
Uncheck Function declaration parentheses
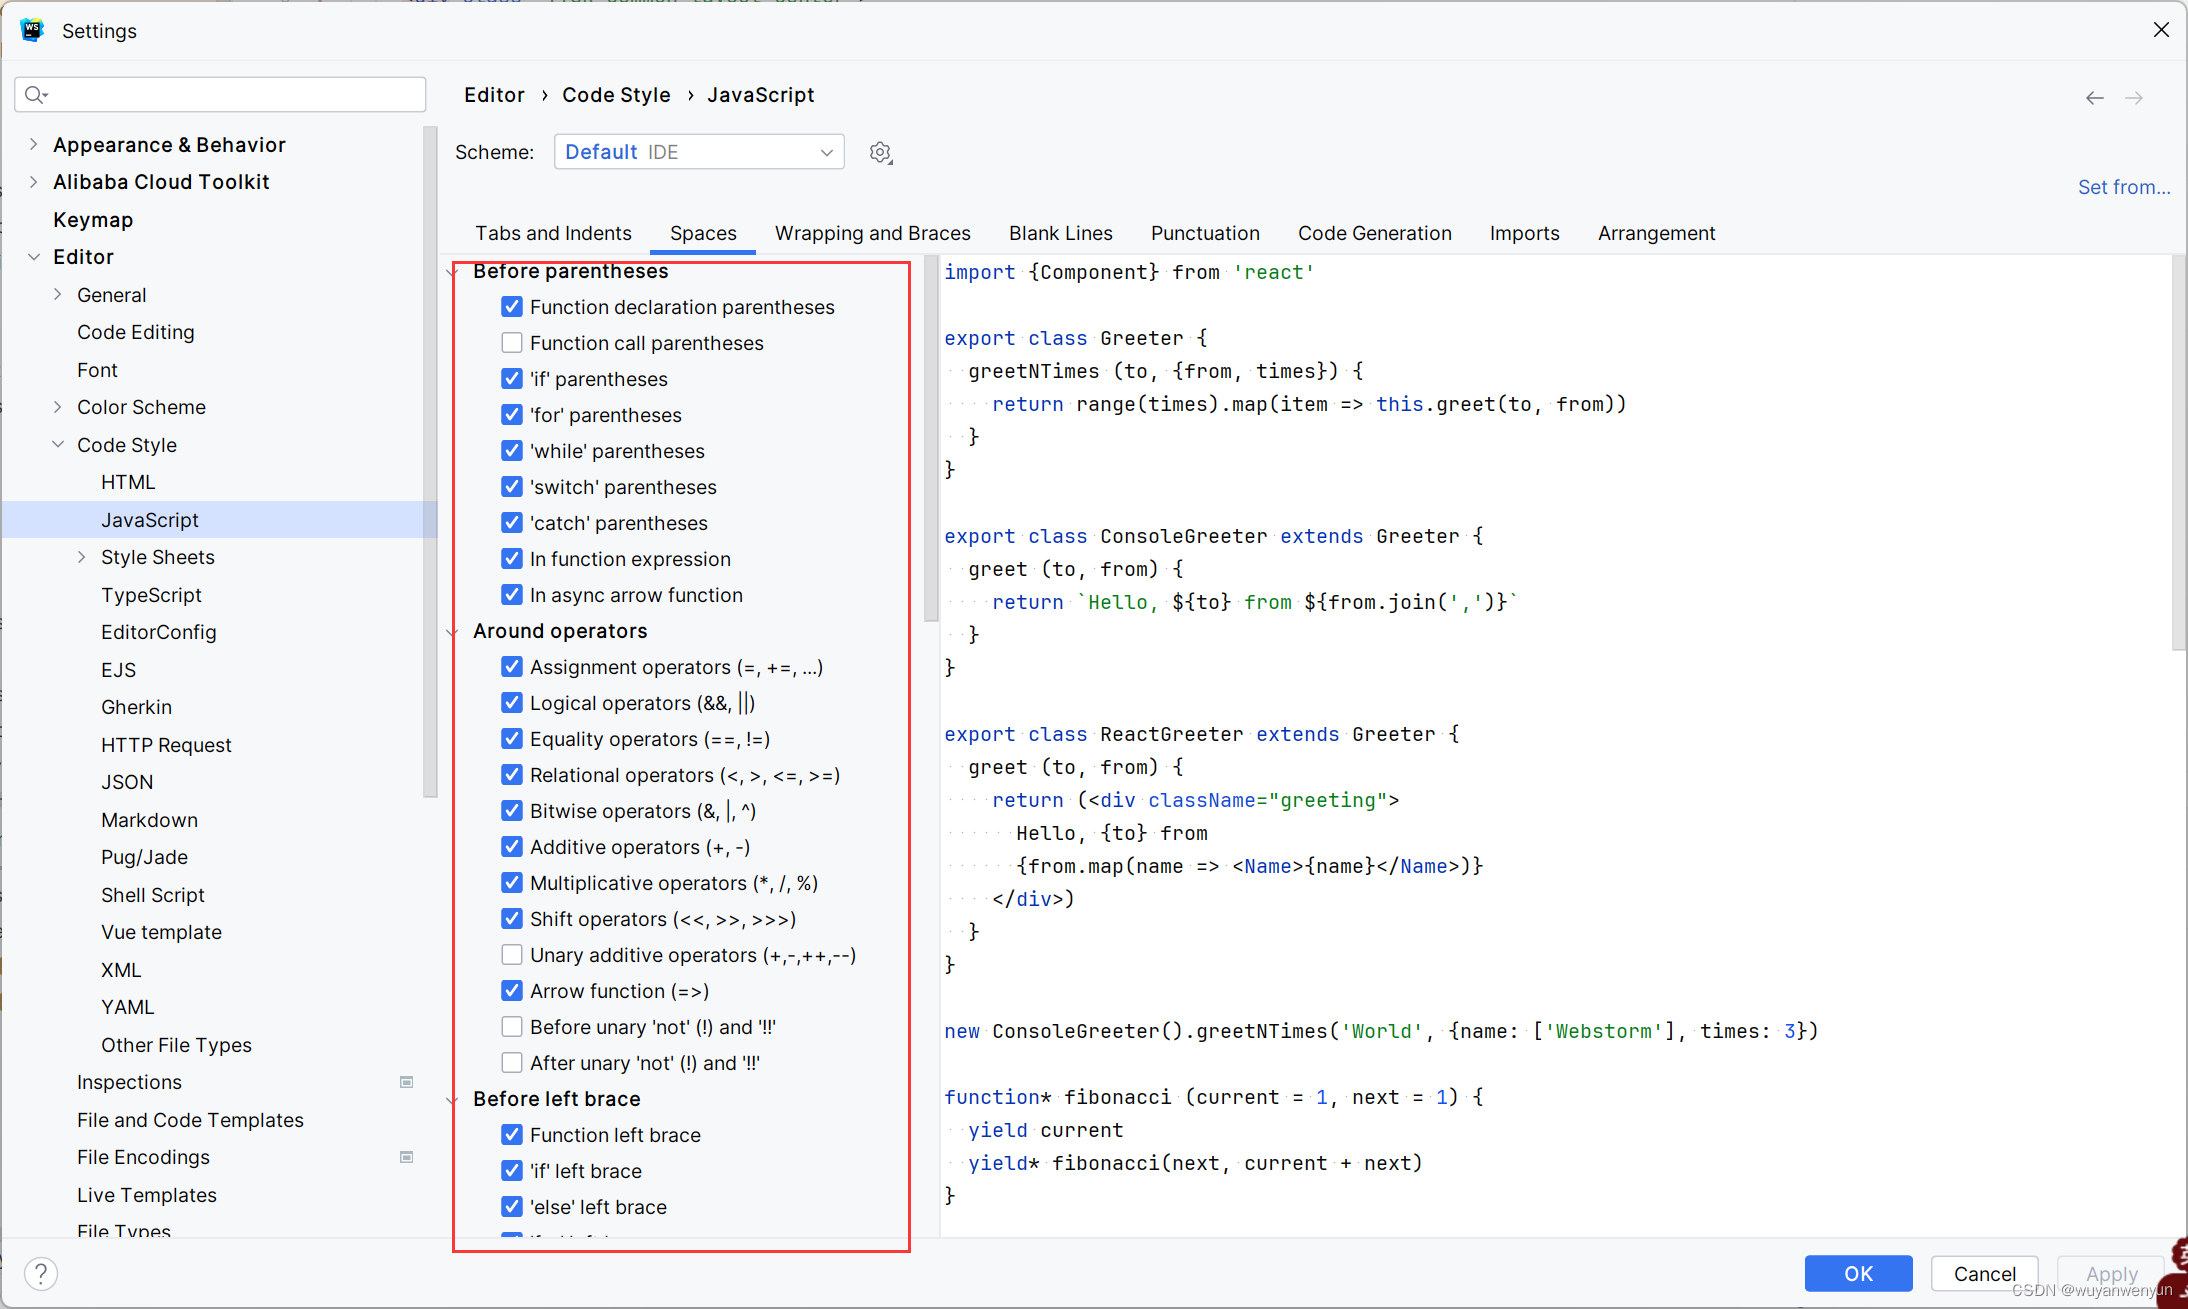coord(512,307)
